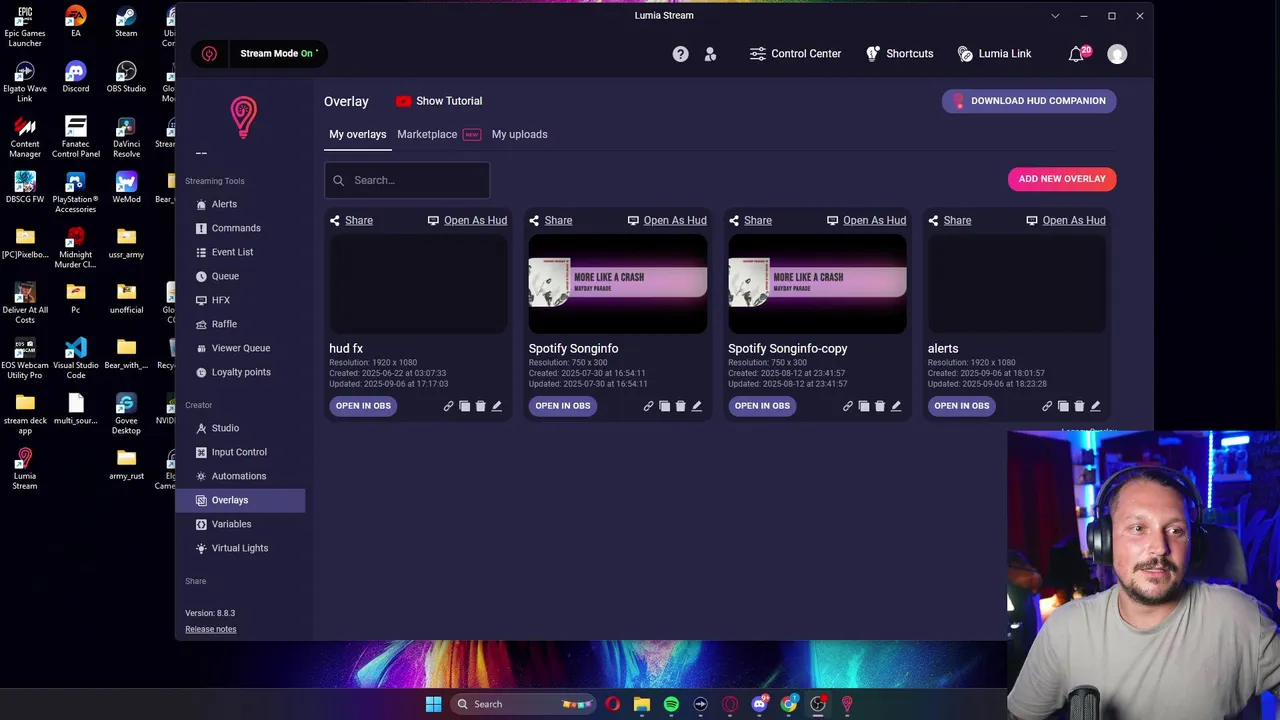Open Viewer Queue in the sidebar
Image resolution: width=1280 pixels, height=720 pixels.
point(240,348)
